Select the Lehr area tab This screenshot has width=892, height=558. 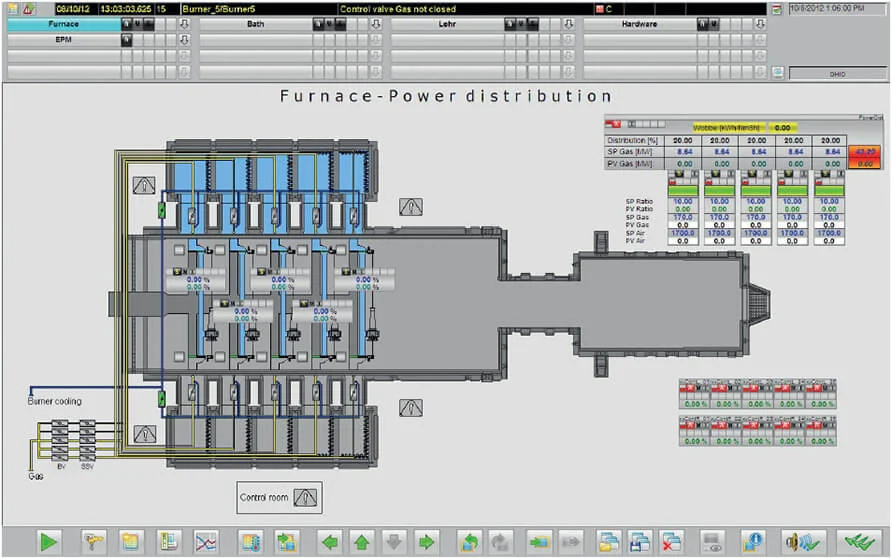click(x=447, y=24)
